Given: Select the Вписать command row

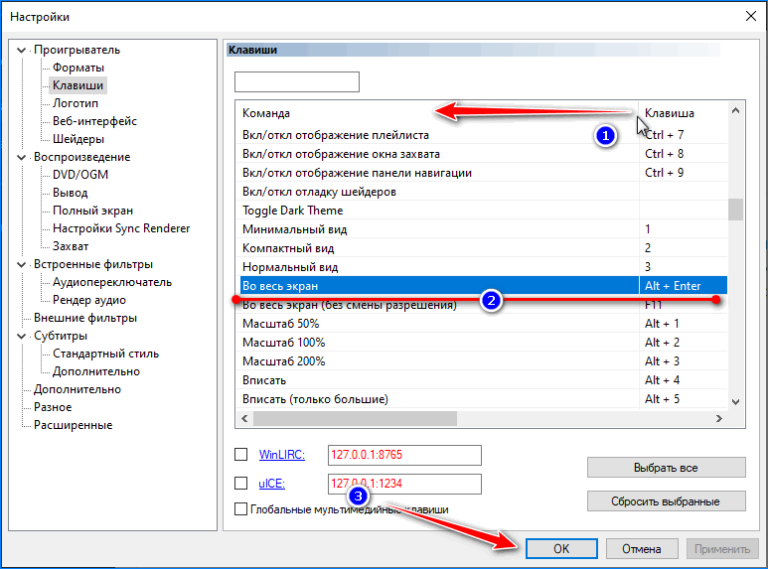Looking at the screenshot, I should coord(483,380).
